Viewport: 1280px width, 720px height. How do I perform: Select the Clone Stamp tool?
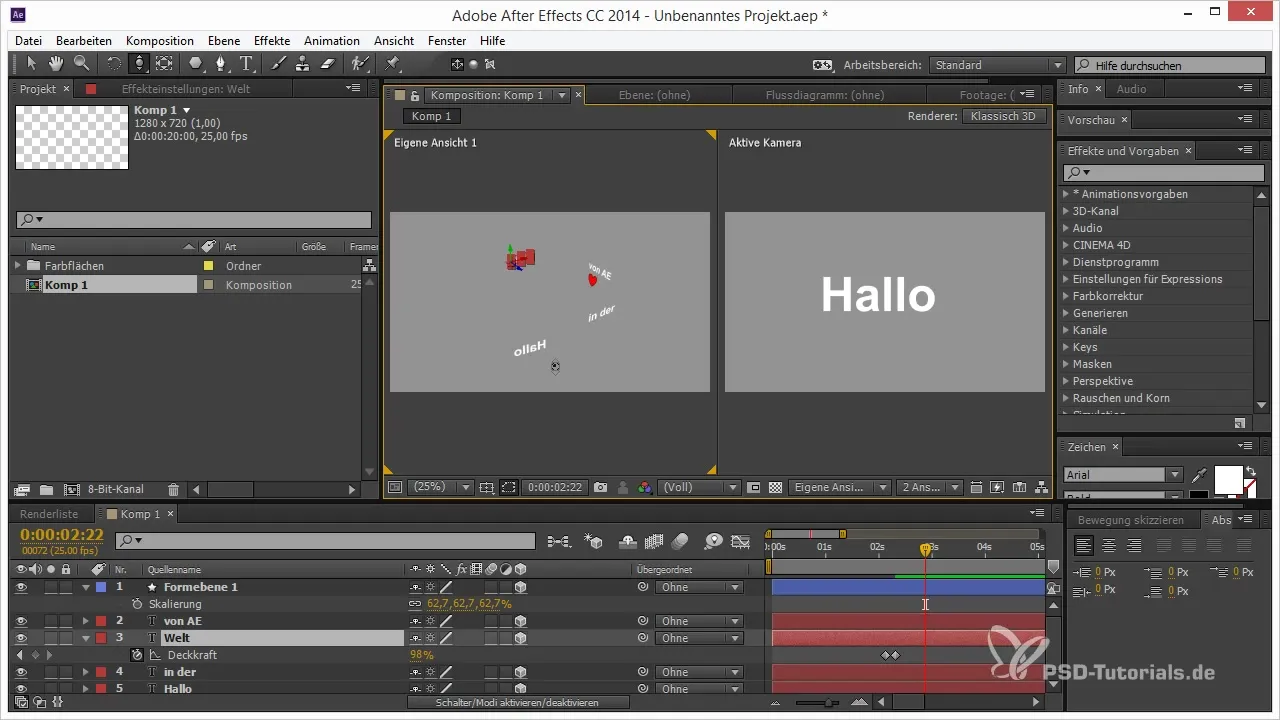point(303,64)
